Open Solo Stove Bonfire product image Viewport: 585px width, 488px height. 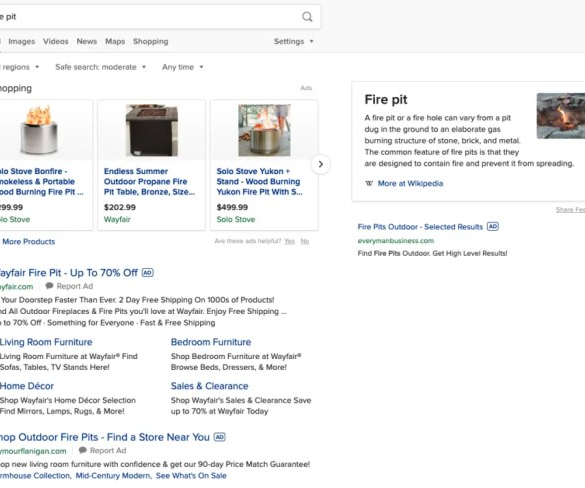pos(39,130)
